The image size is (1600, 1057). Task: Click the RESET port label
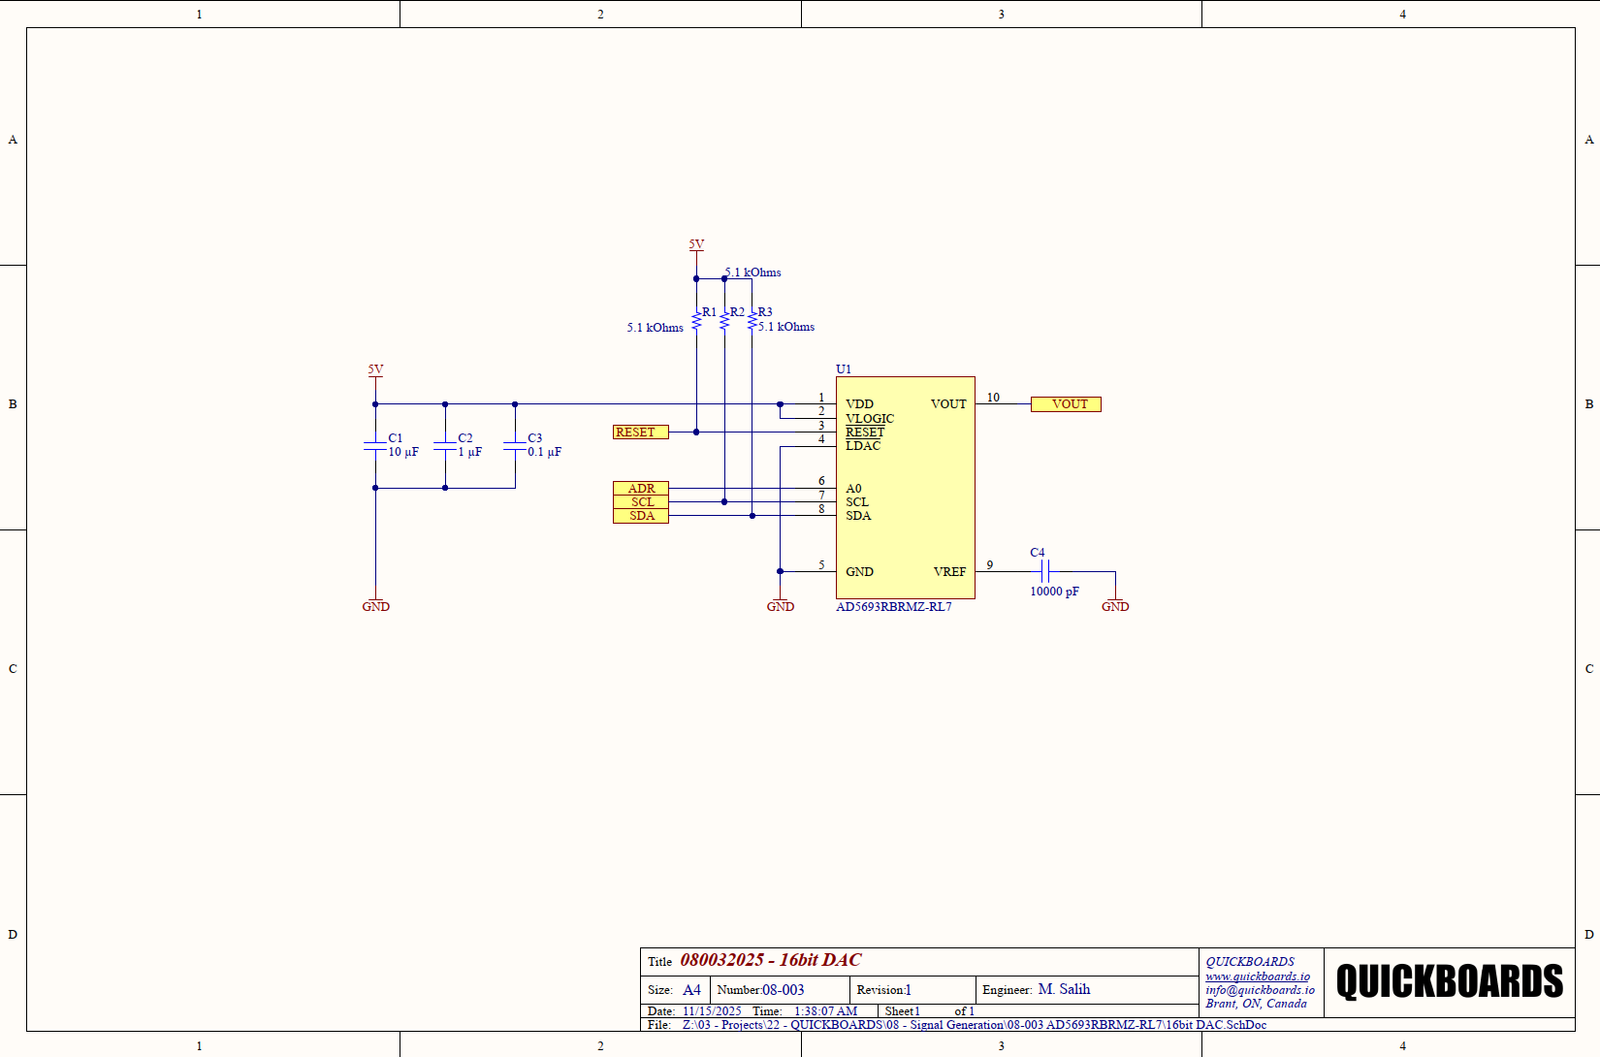640,432
